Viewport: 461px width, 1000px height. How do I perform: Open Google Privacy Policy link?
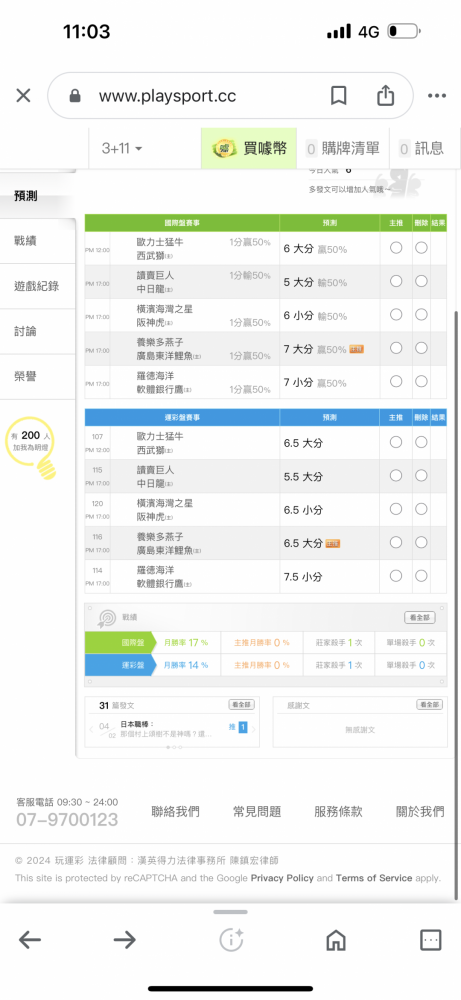(x=282, y=878)
